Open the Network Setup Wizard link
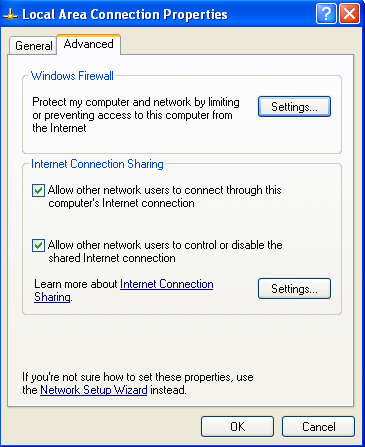The image size is (365, 447). pos(94,390)
